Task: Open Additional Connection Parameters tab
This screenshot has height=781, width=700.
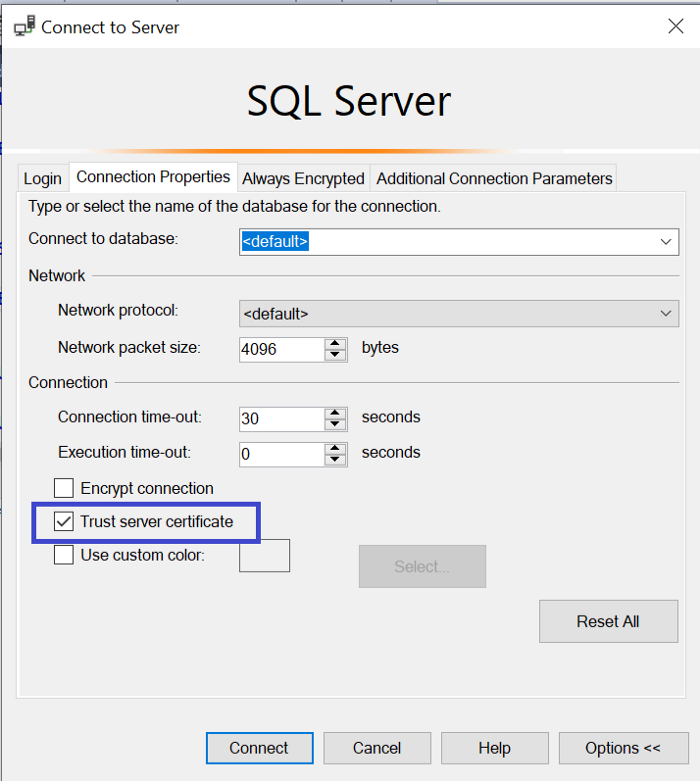Action: (x=494, y=178)
